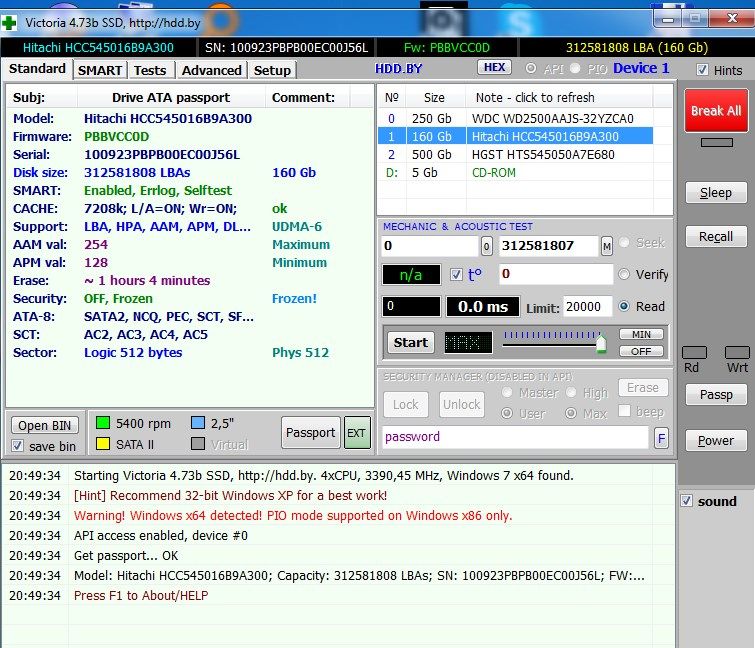This screenshot has height=648, width=755.
Task: Click the Rd indicator box
Action: coord(694,352)
